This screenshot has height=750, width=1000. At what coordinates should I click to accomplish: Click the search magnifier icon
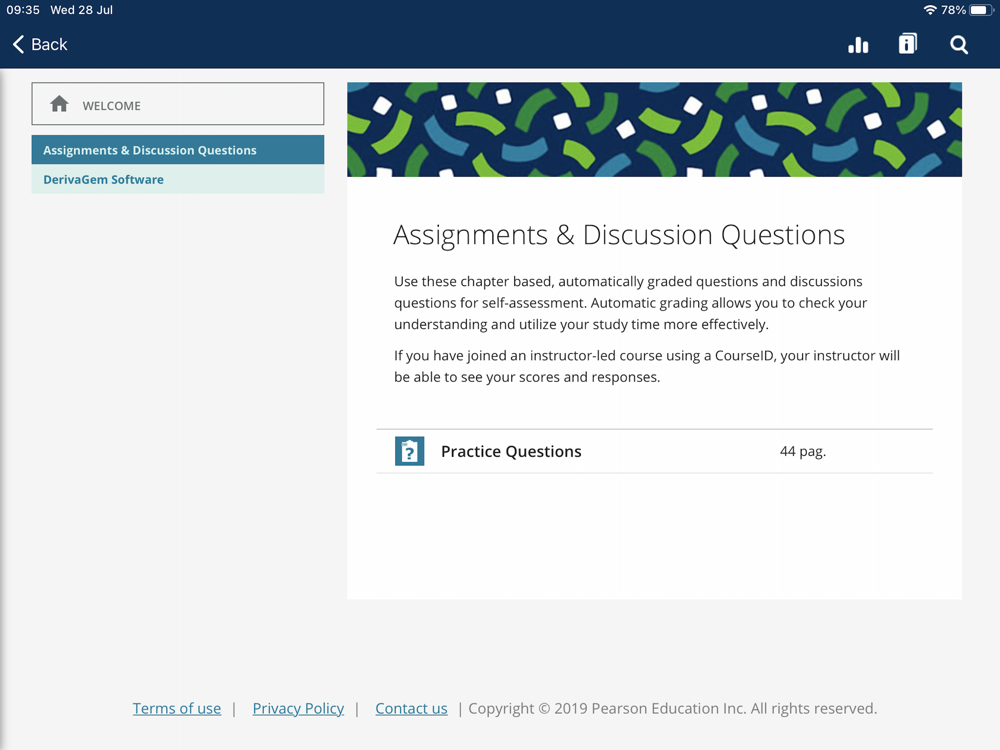click(959, 44)
